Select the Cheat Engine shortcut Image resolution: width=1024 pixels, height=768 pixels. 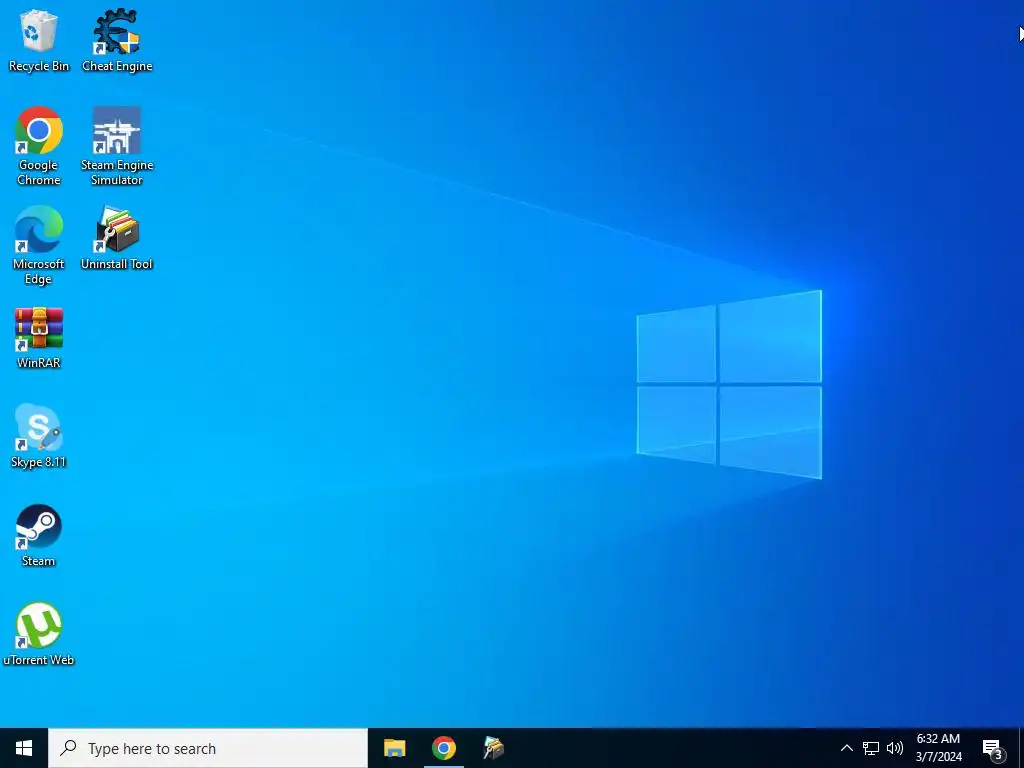click(117, 40)
